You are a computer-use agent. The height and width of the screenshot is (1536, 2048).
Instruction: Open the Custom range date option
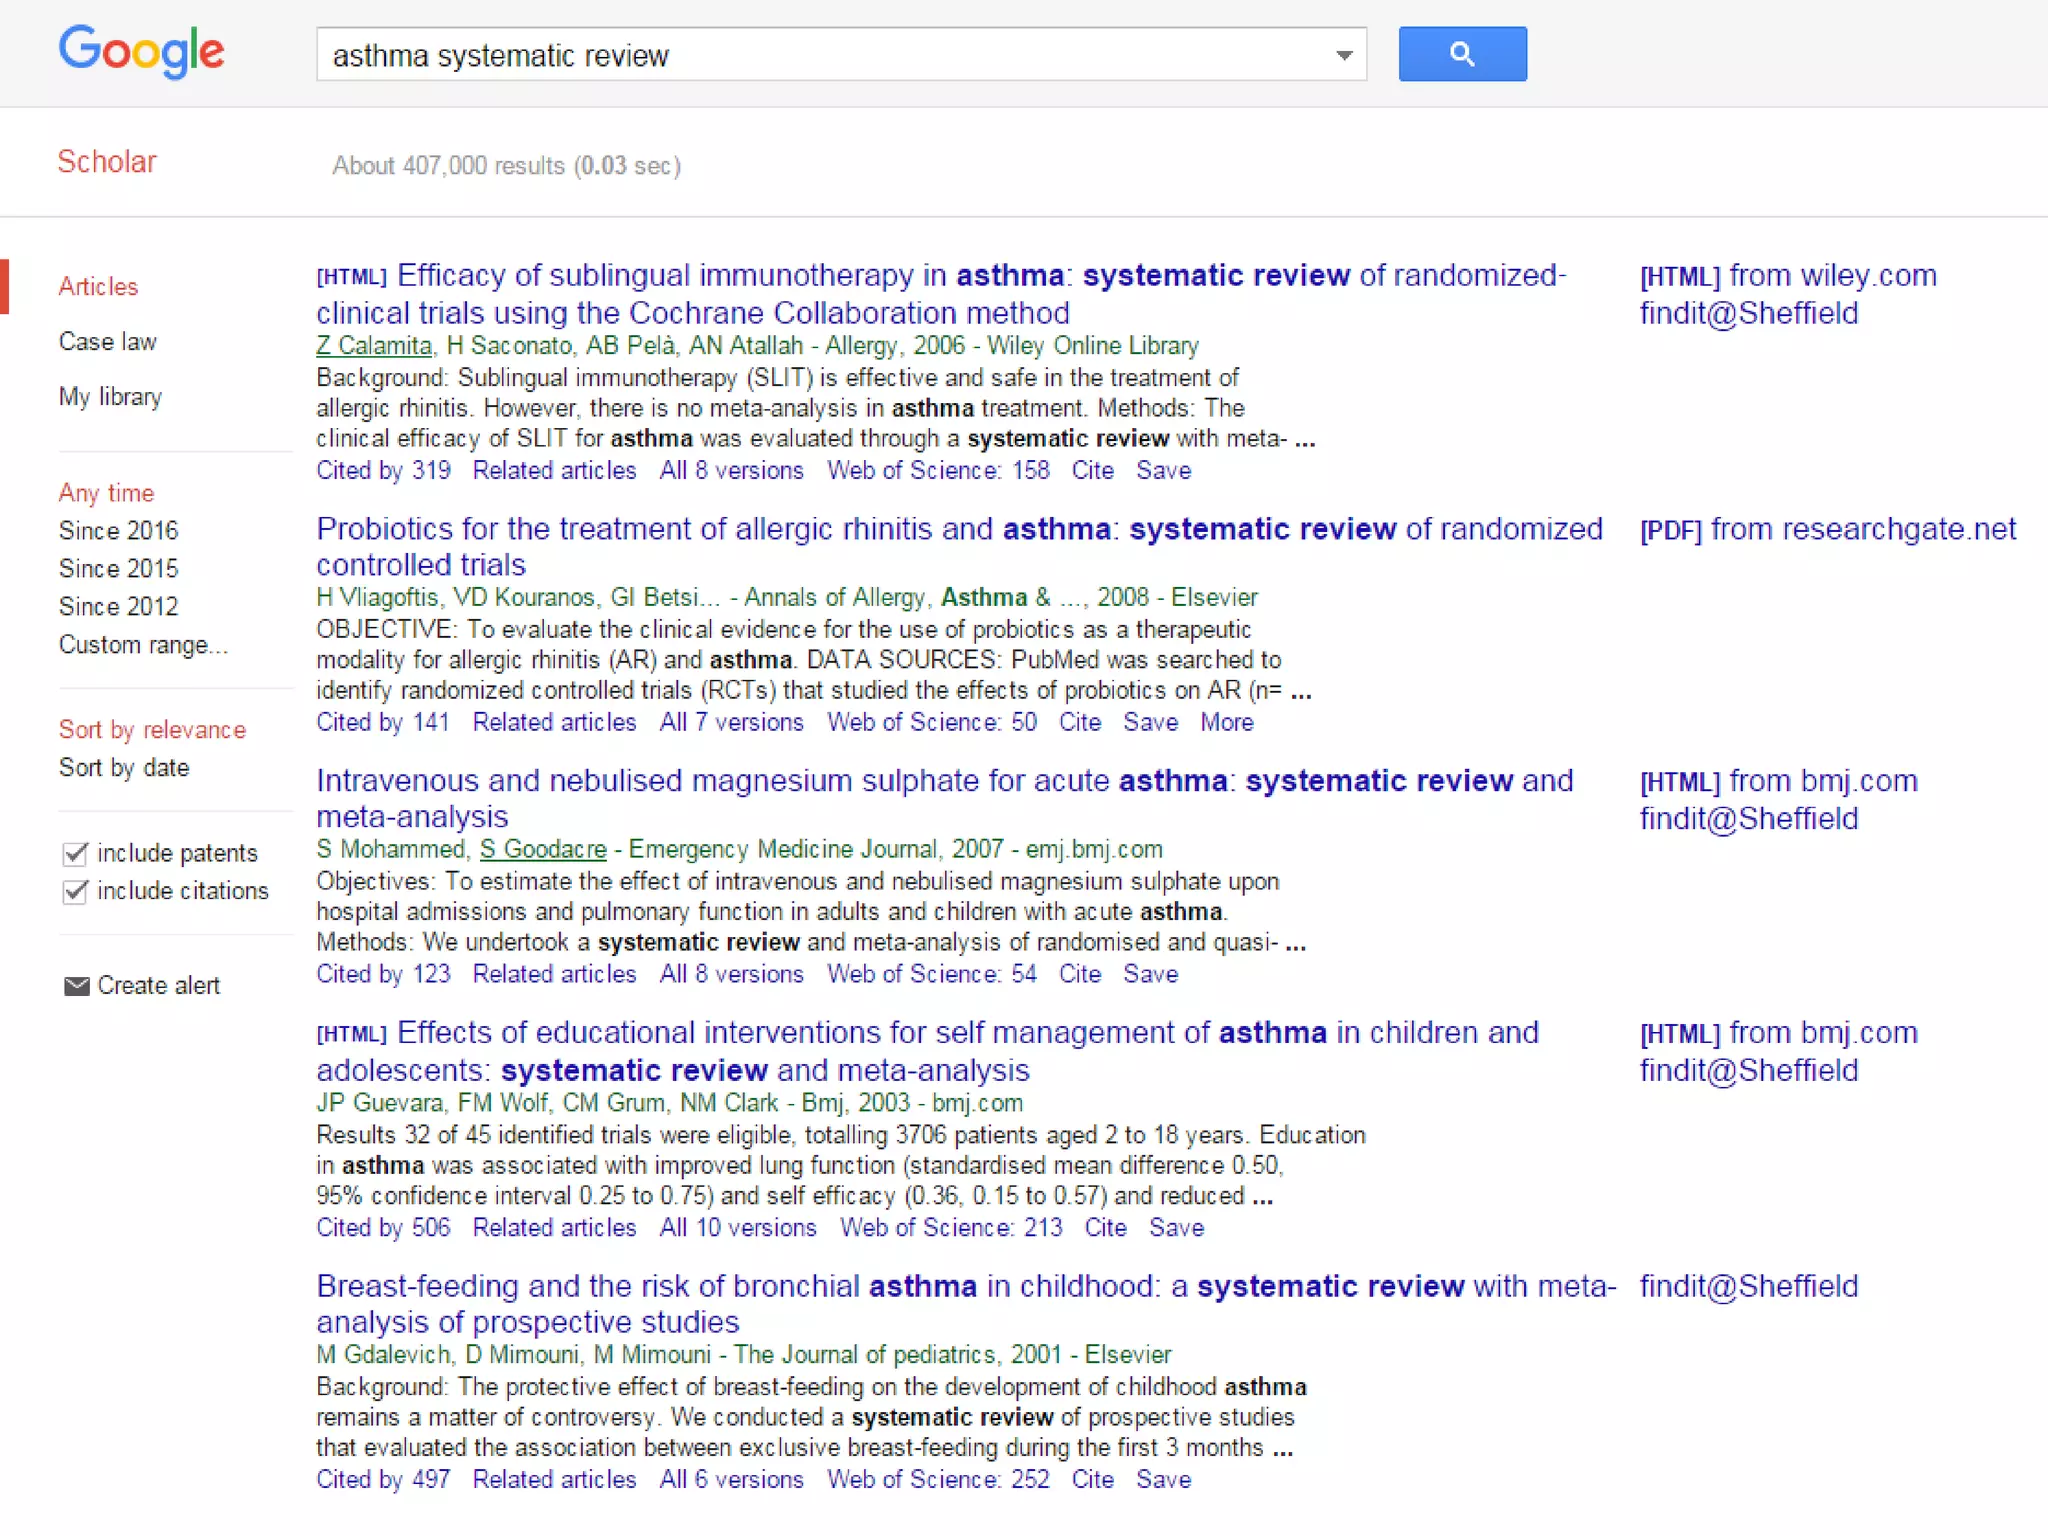point(143,645)
